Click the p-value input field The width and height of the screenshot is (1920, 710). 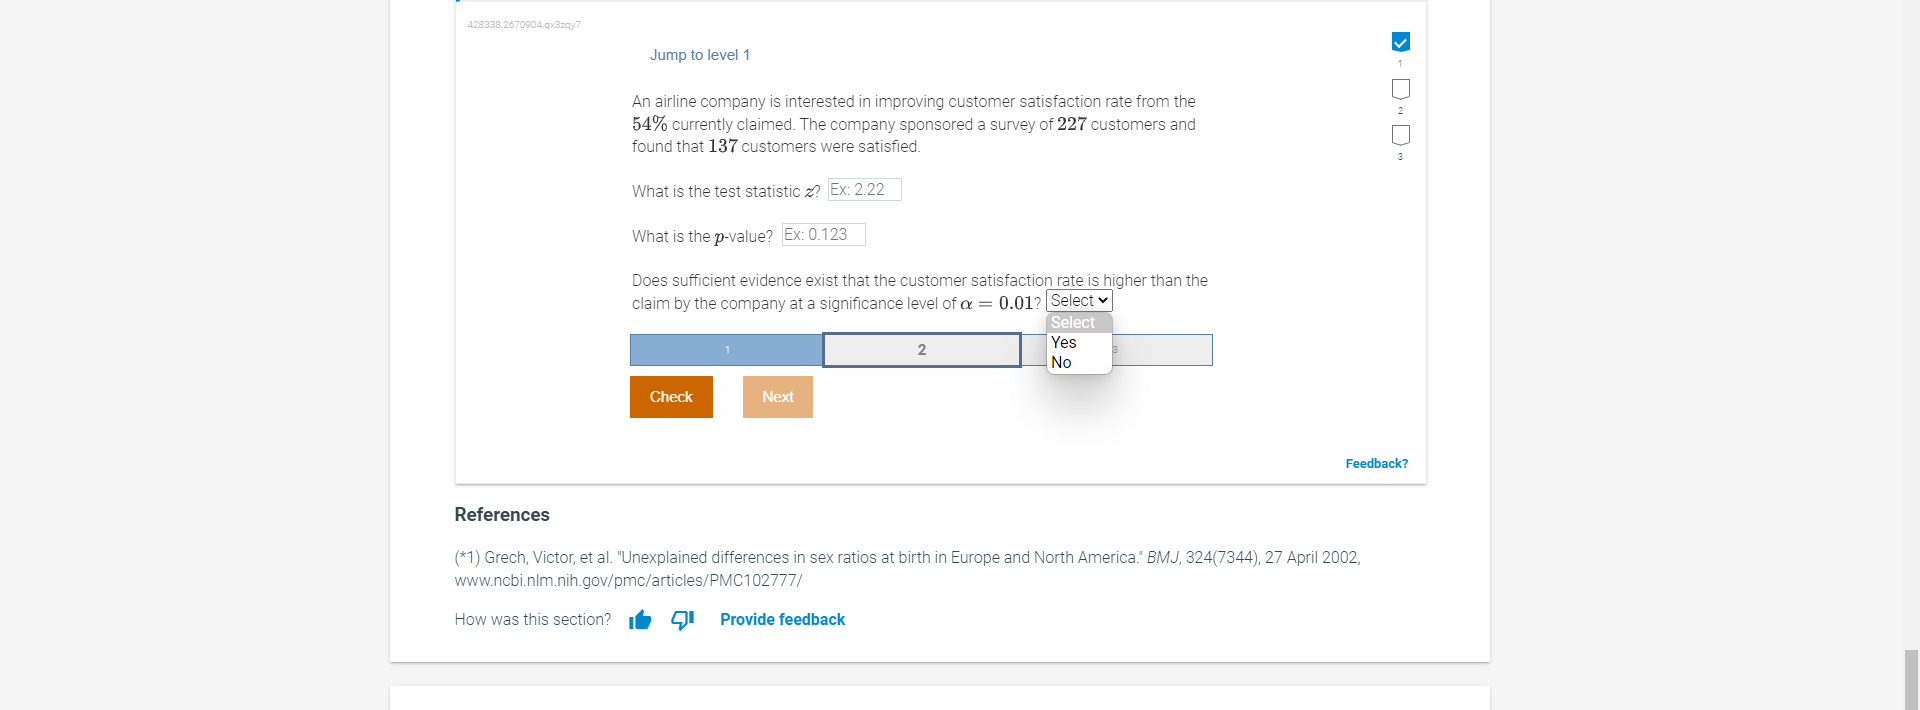tap(822, 234)
